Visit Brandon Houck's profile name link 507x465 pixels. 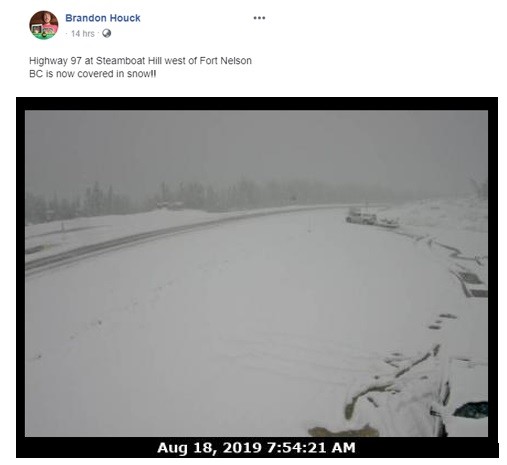click(103, 18)
